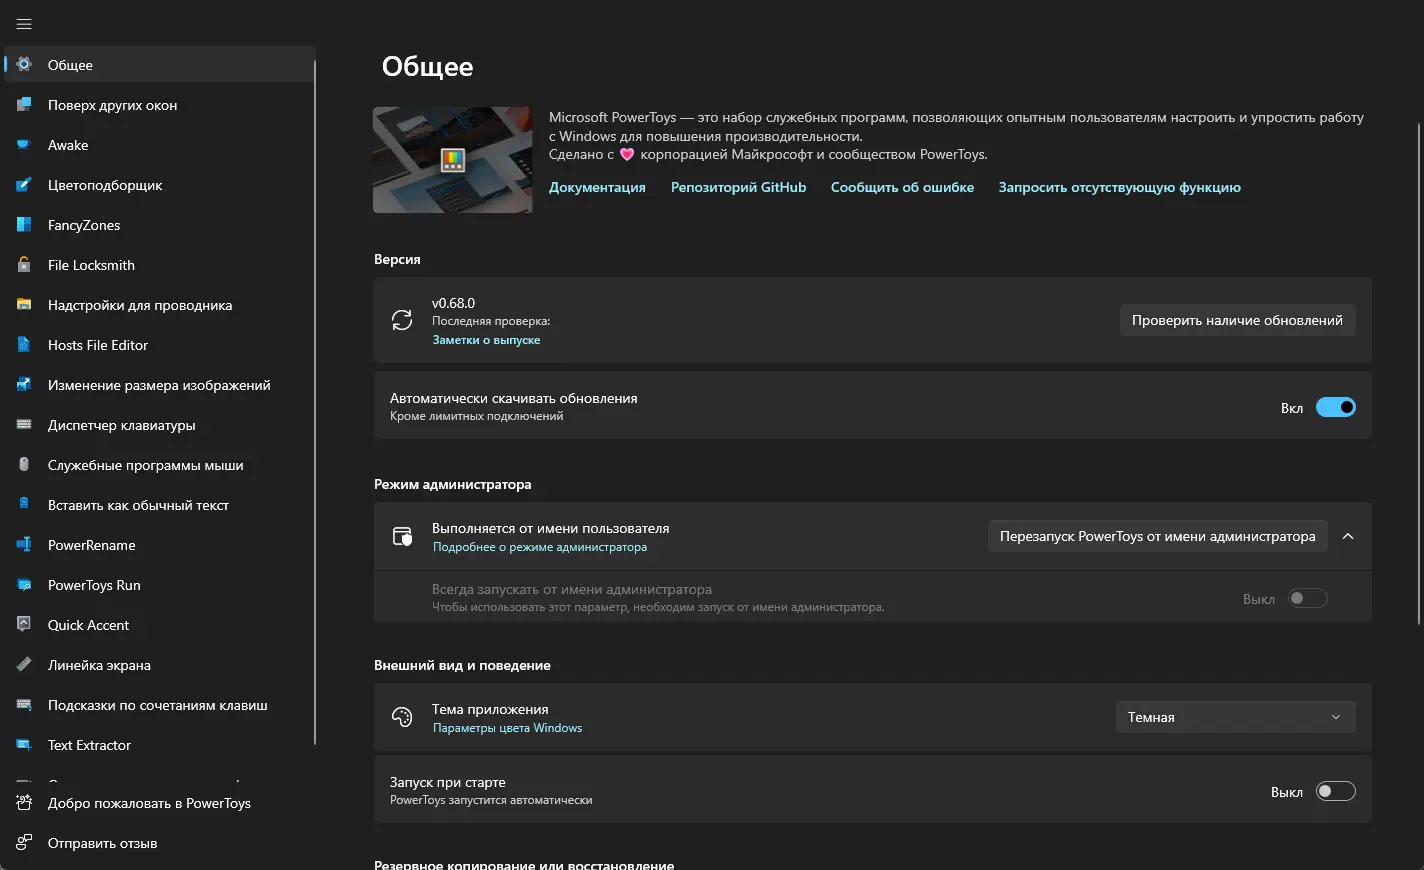Open the Линейка экрана settings page
The width and height of the screenshot is (1424, 870).
tap(160, 665)
